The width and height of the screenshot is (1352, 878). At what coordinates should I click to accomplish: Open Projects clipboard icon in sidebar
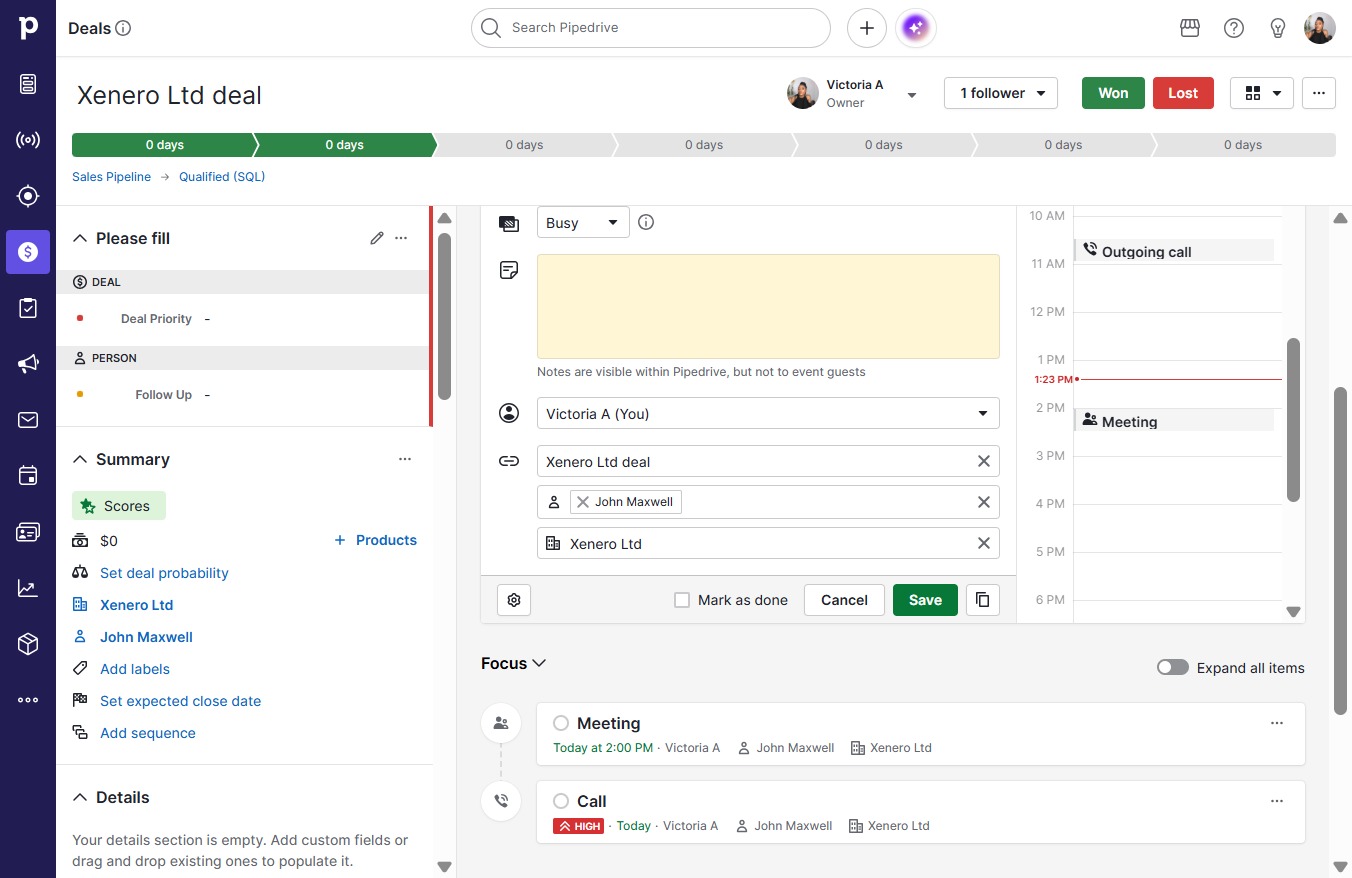(28, 308)
